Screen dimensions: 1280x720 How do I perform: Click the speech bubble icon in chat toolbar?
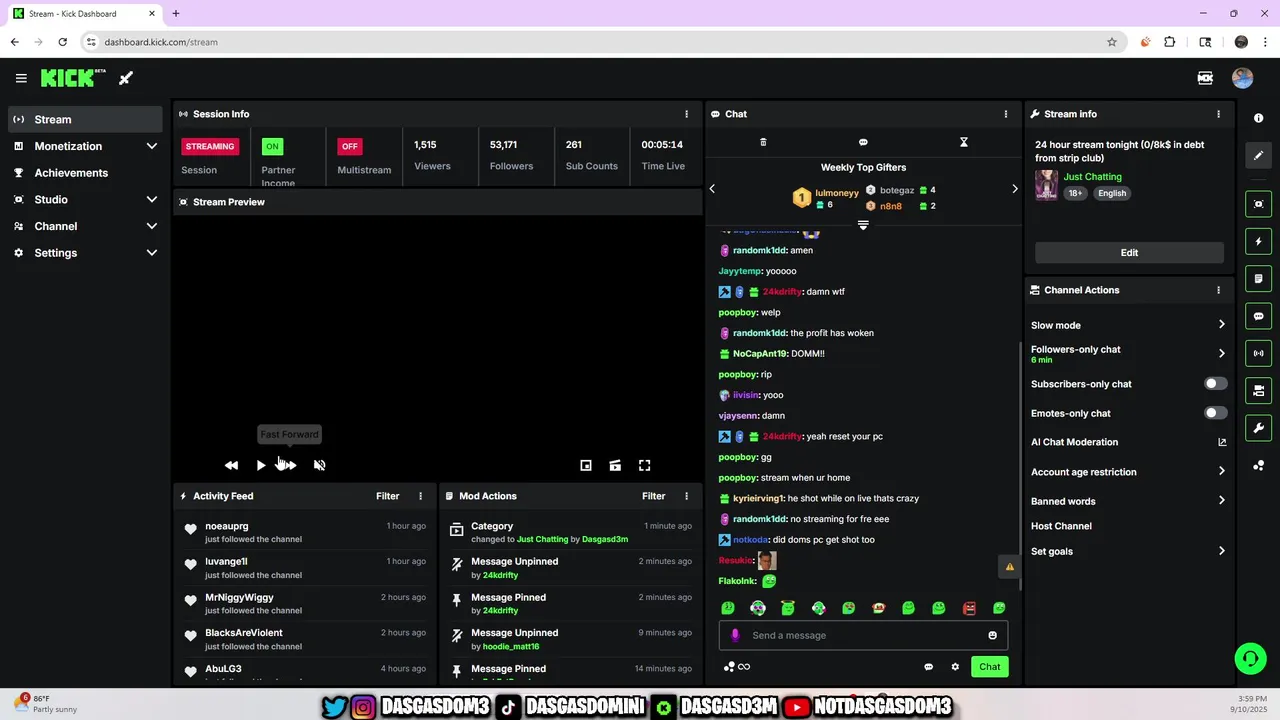pyautogui.click(x=863, y=142)
